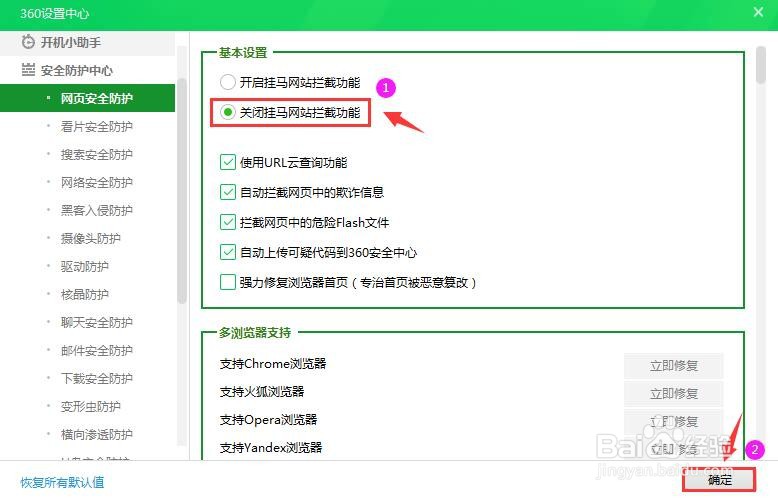Image resolution: width=778 pixels, height=498 pixels.
Task: Click the 确定 button
Action: pos(719,480)
